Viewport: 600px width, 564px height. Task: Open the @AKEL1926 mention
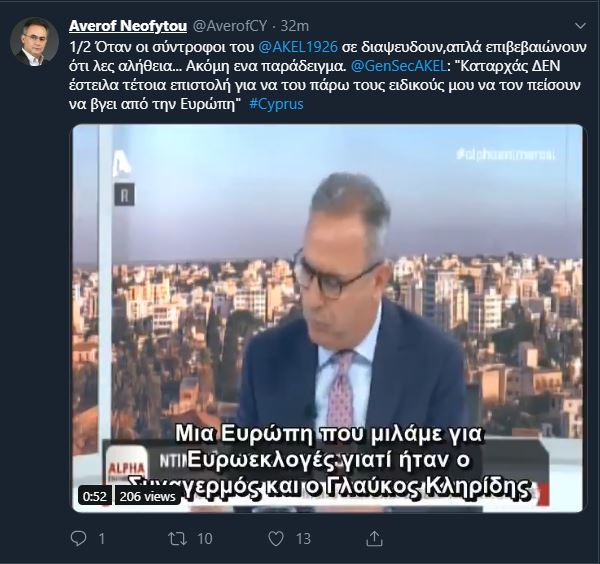pyautogui.click(x=298, y=47)
